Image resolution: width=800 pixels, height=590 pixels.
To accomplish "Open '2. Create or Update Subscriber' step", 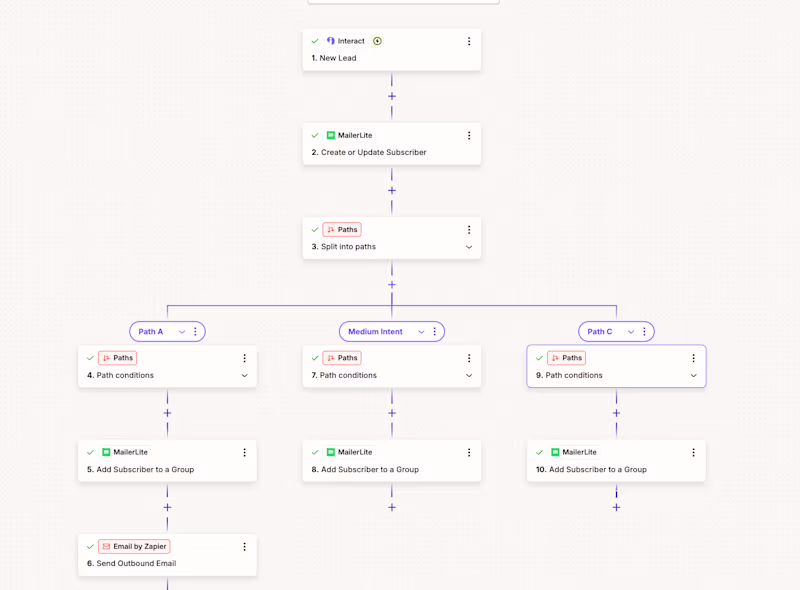I will click(392, 144).
